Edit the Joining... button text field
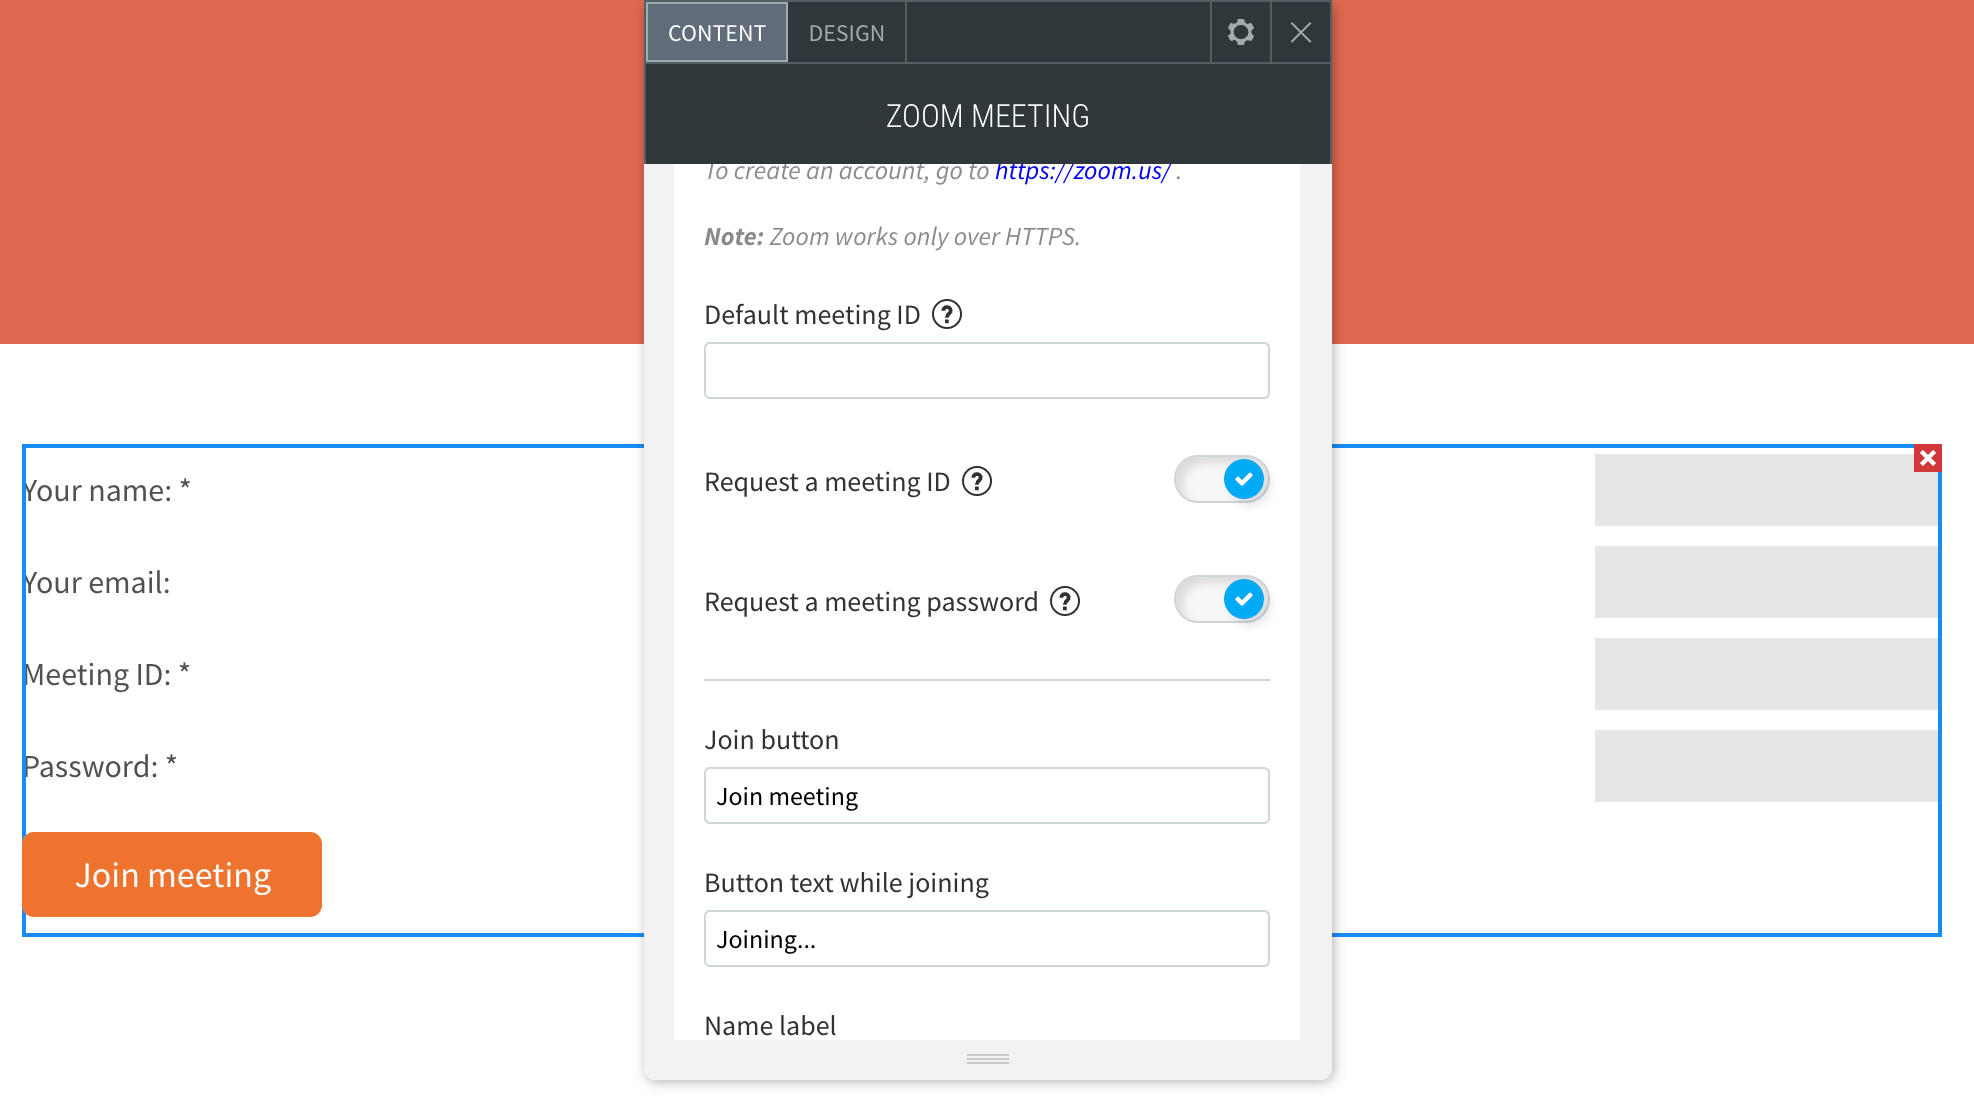The height and width of the screenshot is (1100, 1974). coord(986,939)
